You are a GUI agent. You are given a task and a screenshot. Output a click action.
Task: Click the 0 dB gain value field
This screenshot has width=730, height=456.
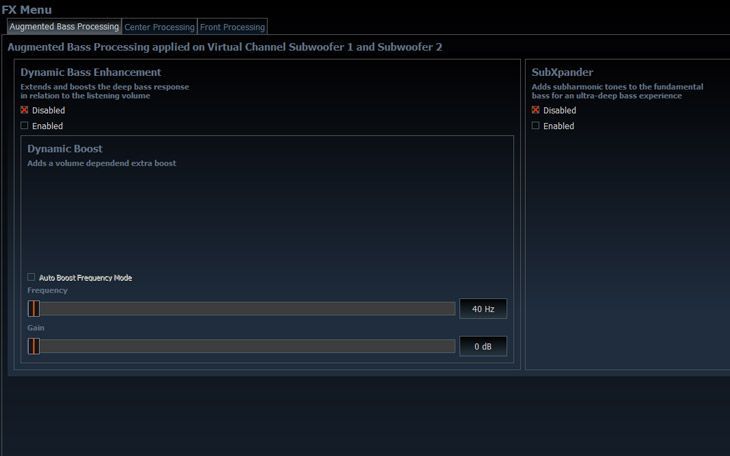[x=483, y=346]
